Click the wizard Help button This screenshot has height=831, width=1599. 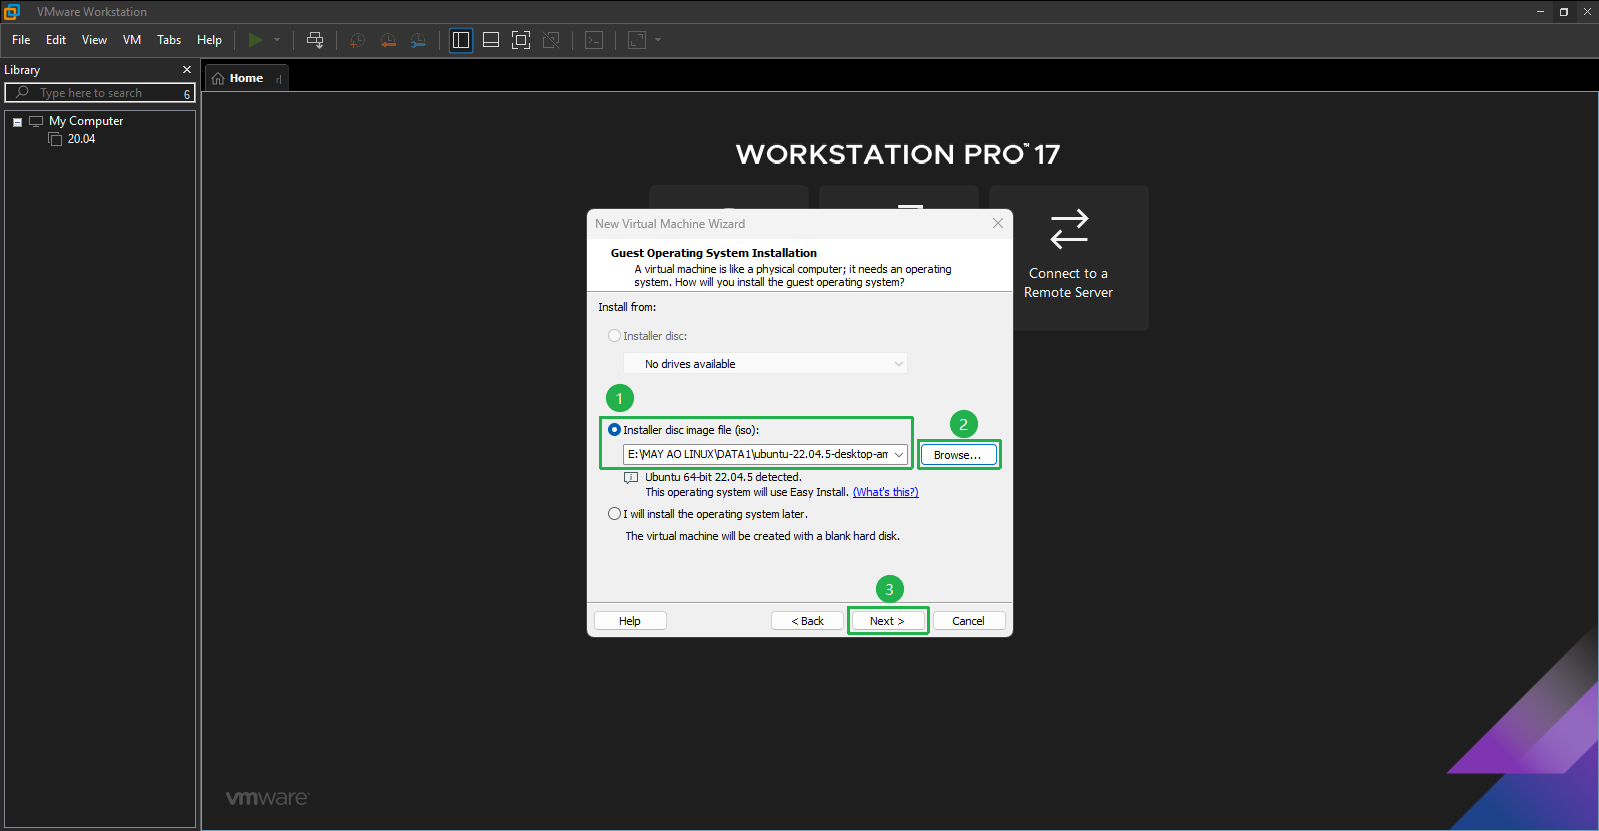pyautogui.click(x=630, y=621)
